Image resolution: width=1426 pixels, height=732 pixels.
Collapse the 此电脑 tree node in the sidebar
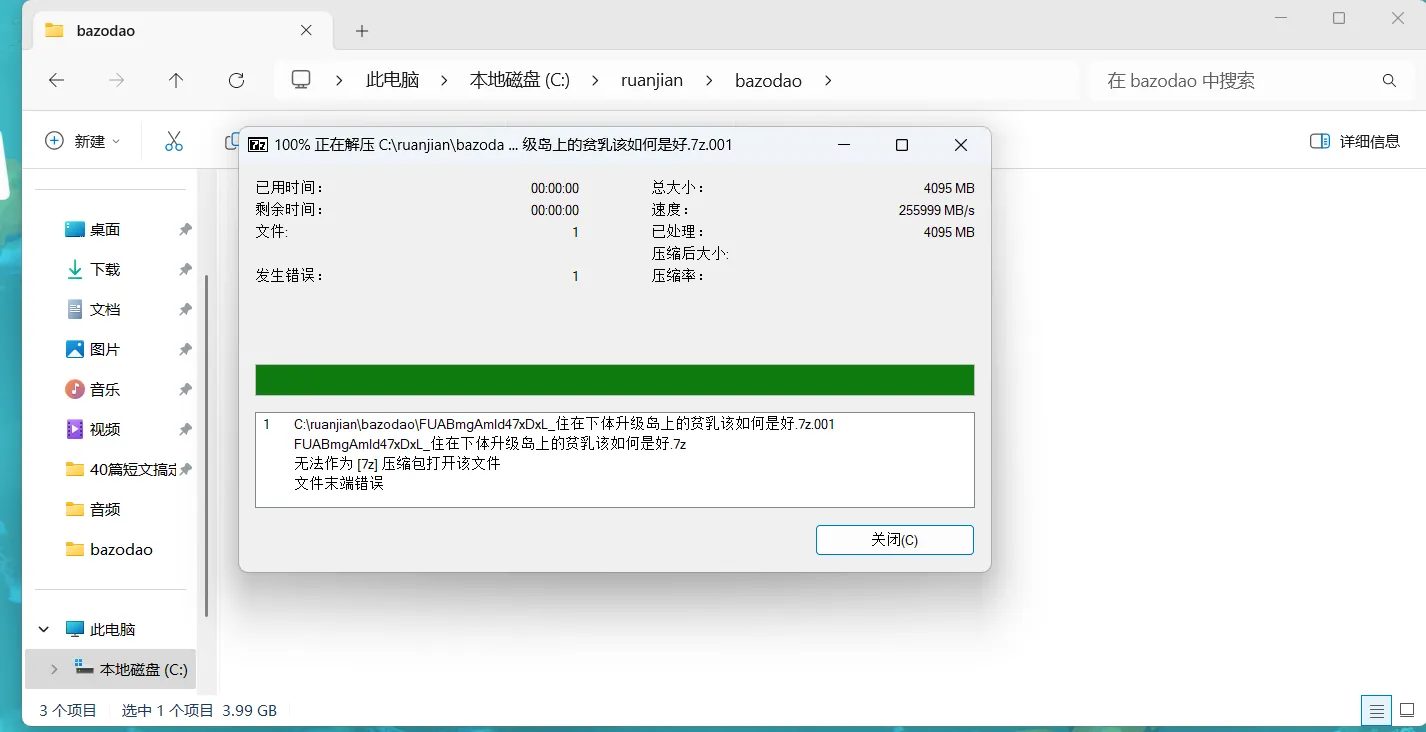click(44, 630)
